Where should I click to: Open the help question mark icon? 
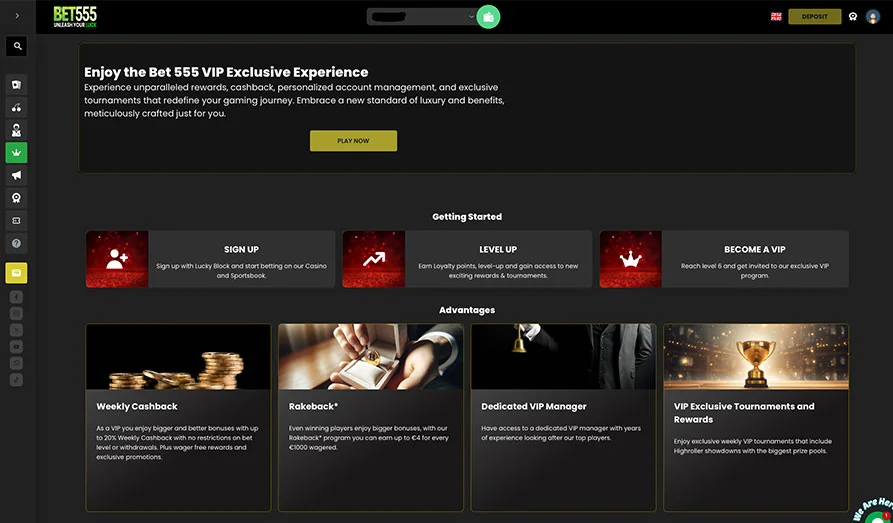click(17, 243)
